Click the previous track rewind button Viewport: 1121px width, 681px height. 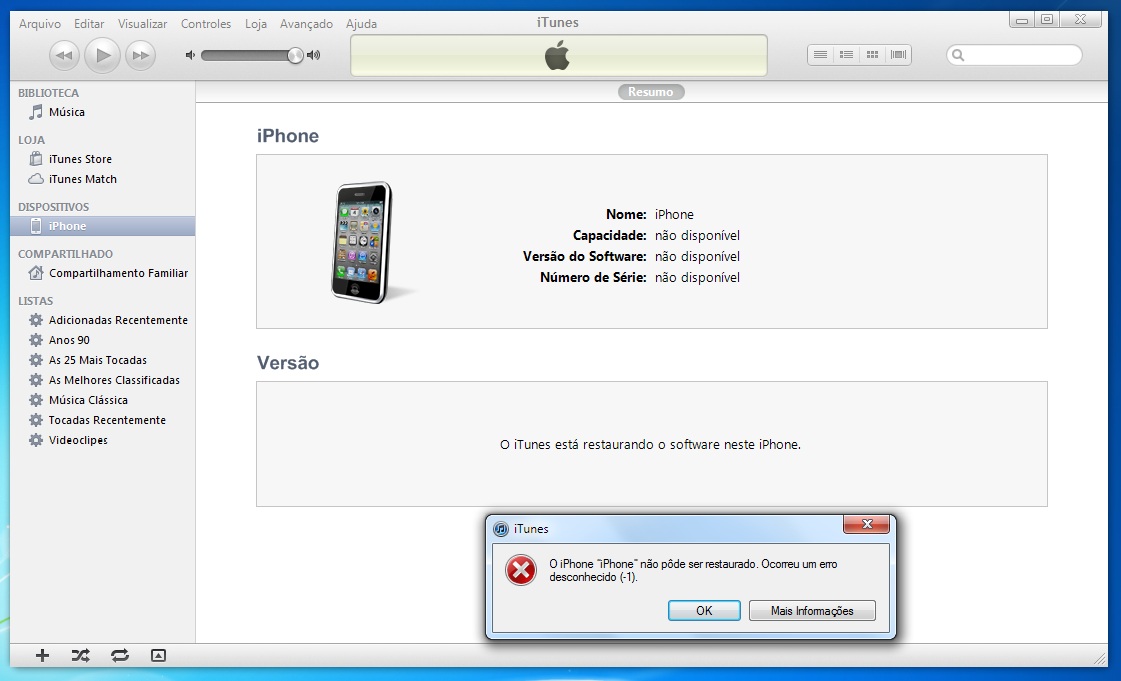64,55
